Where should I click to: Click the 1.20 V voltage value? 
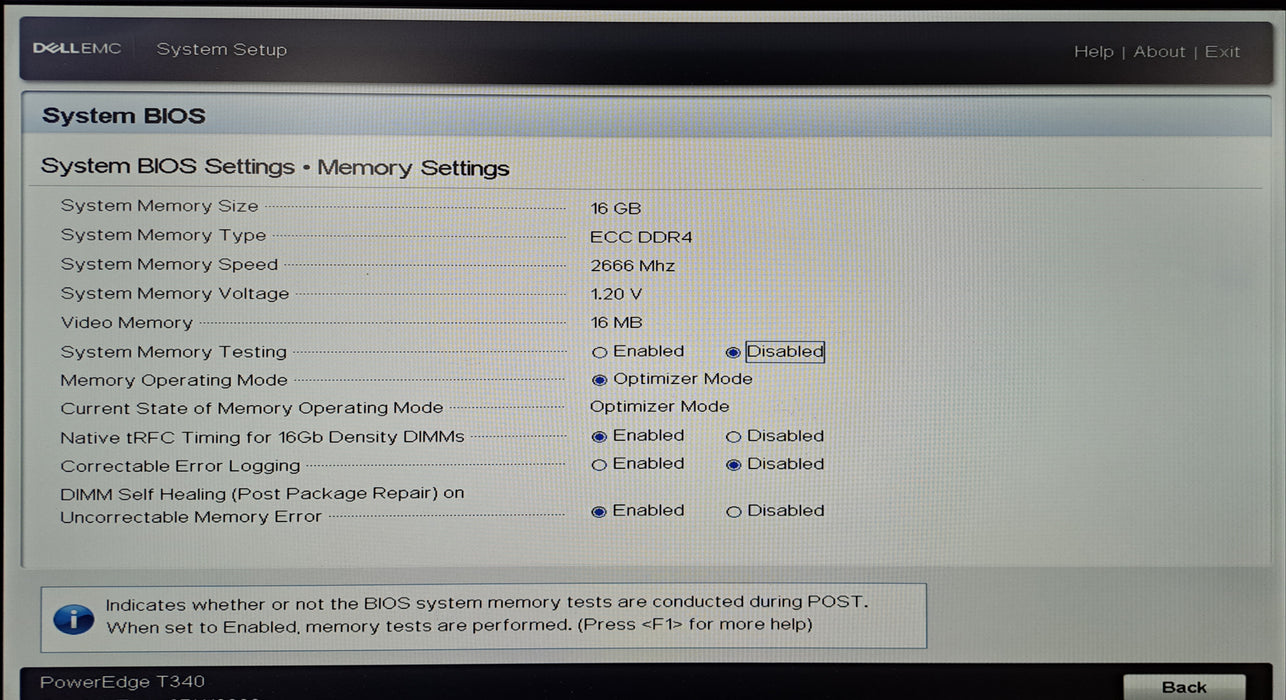click(x=616, y=294)
